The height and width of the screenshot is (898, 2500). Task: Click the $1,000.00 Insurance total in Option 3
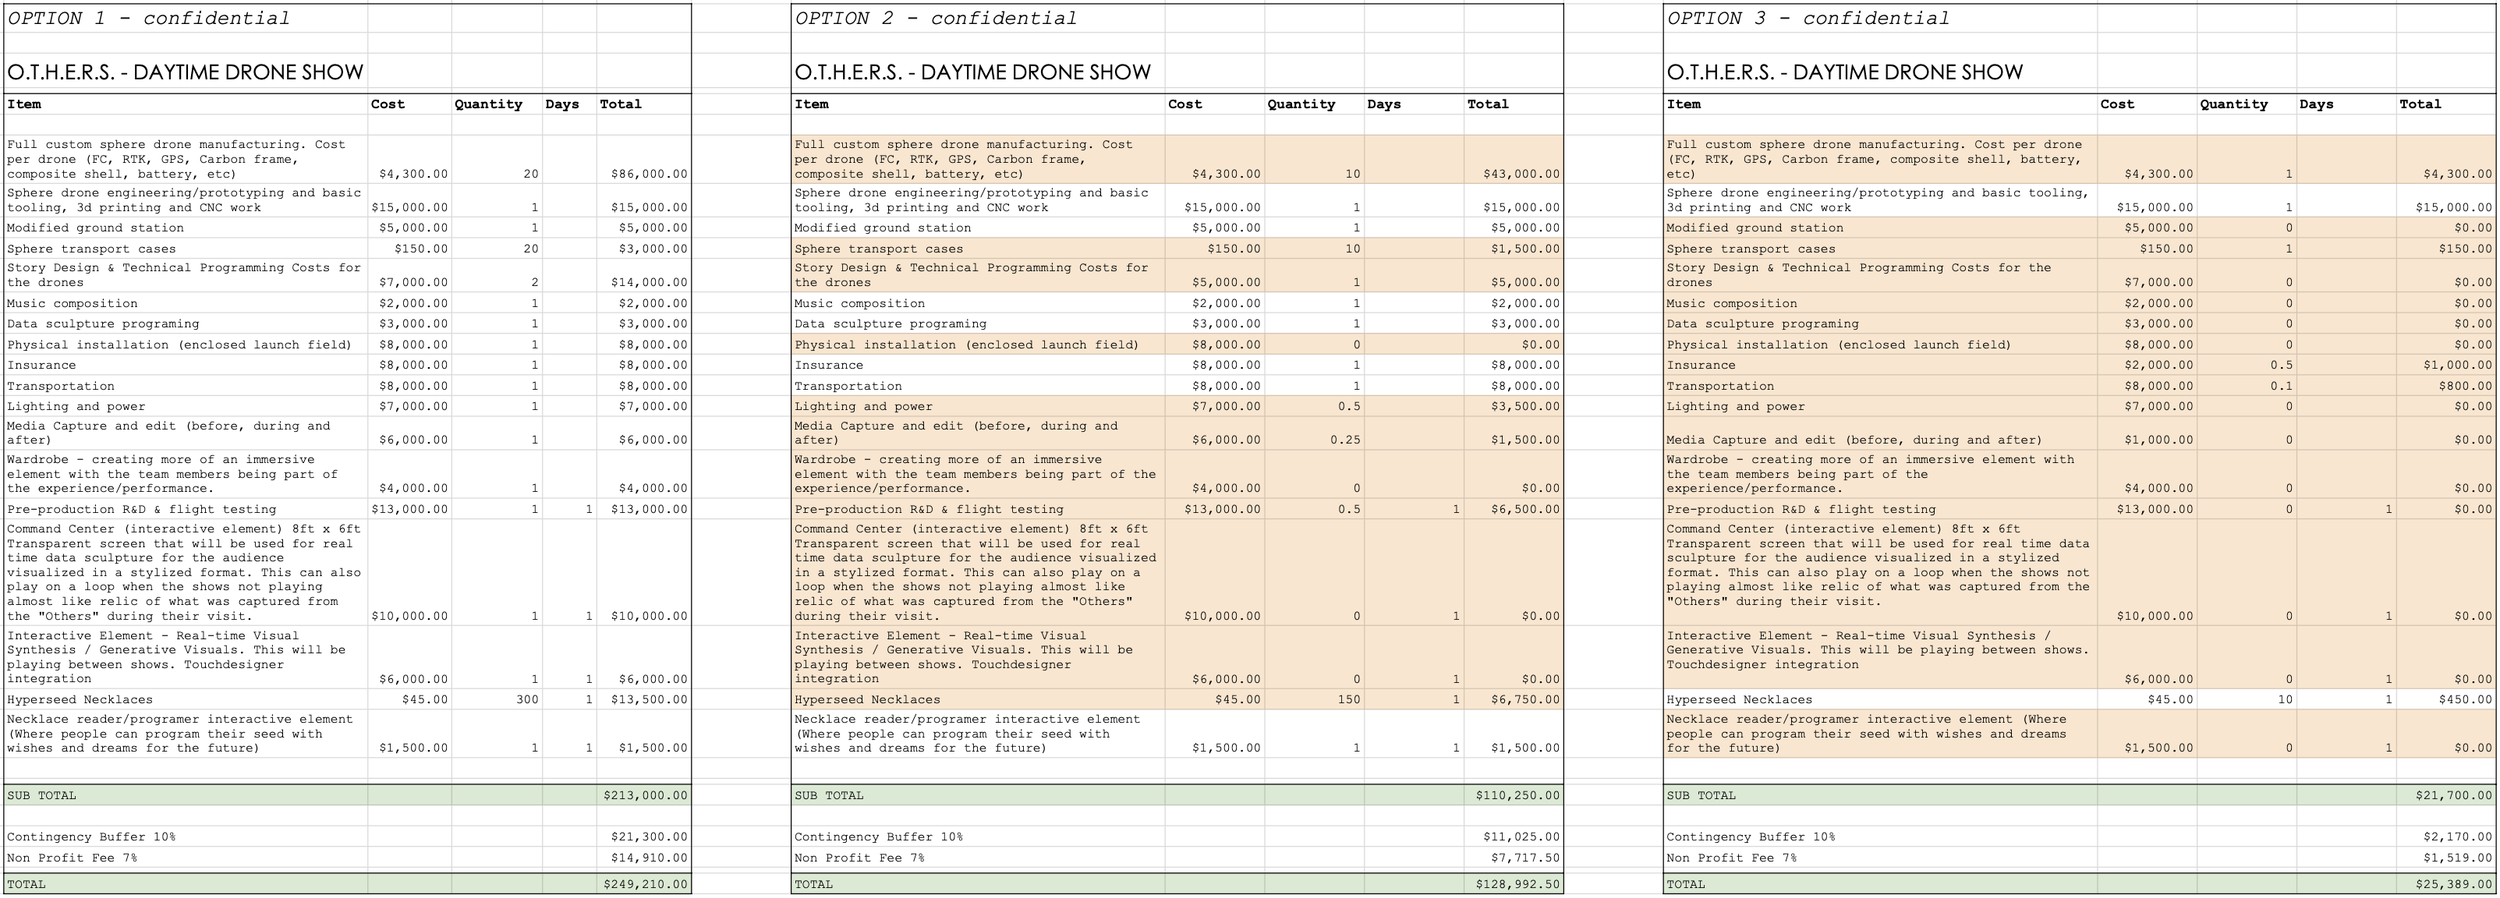click(x=2457, y=366)
